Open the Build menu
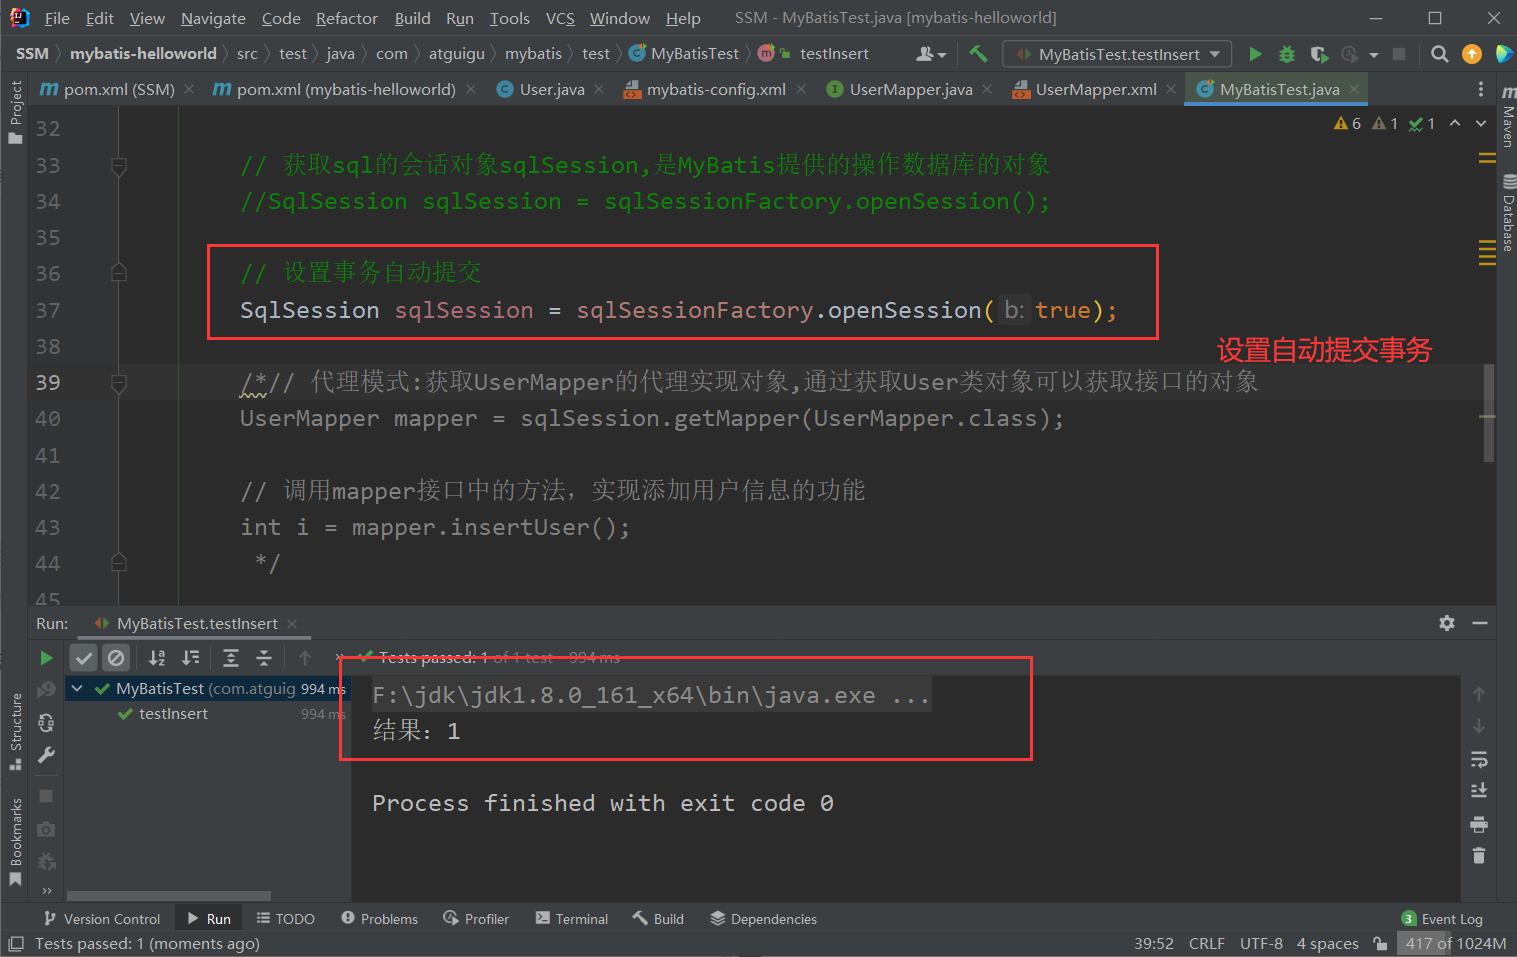 [x=412, y=18]
